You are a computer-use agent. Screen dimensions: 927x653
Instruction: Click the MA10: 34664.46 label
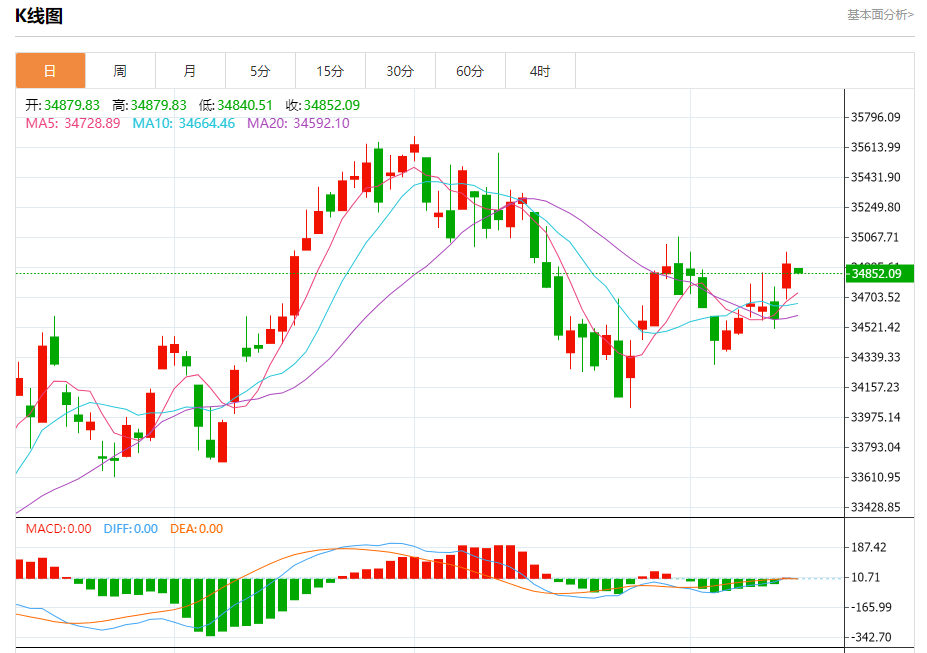[183, 123]
